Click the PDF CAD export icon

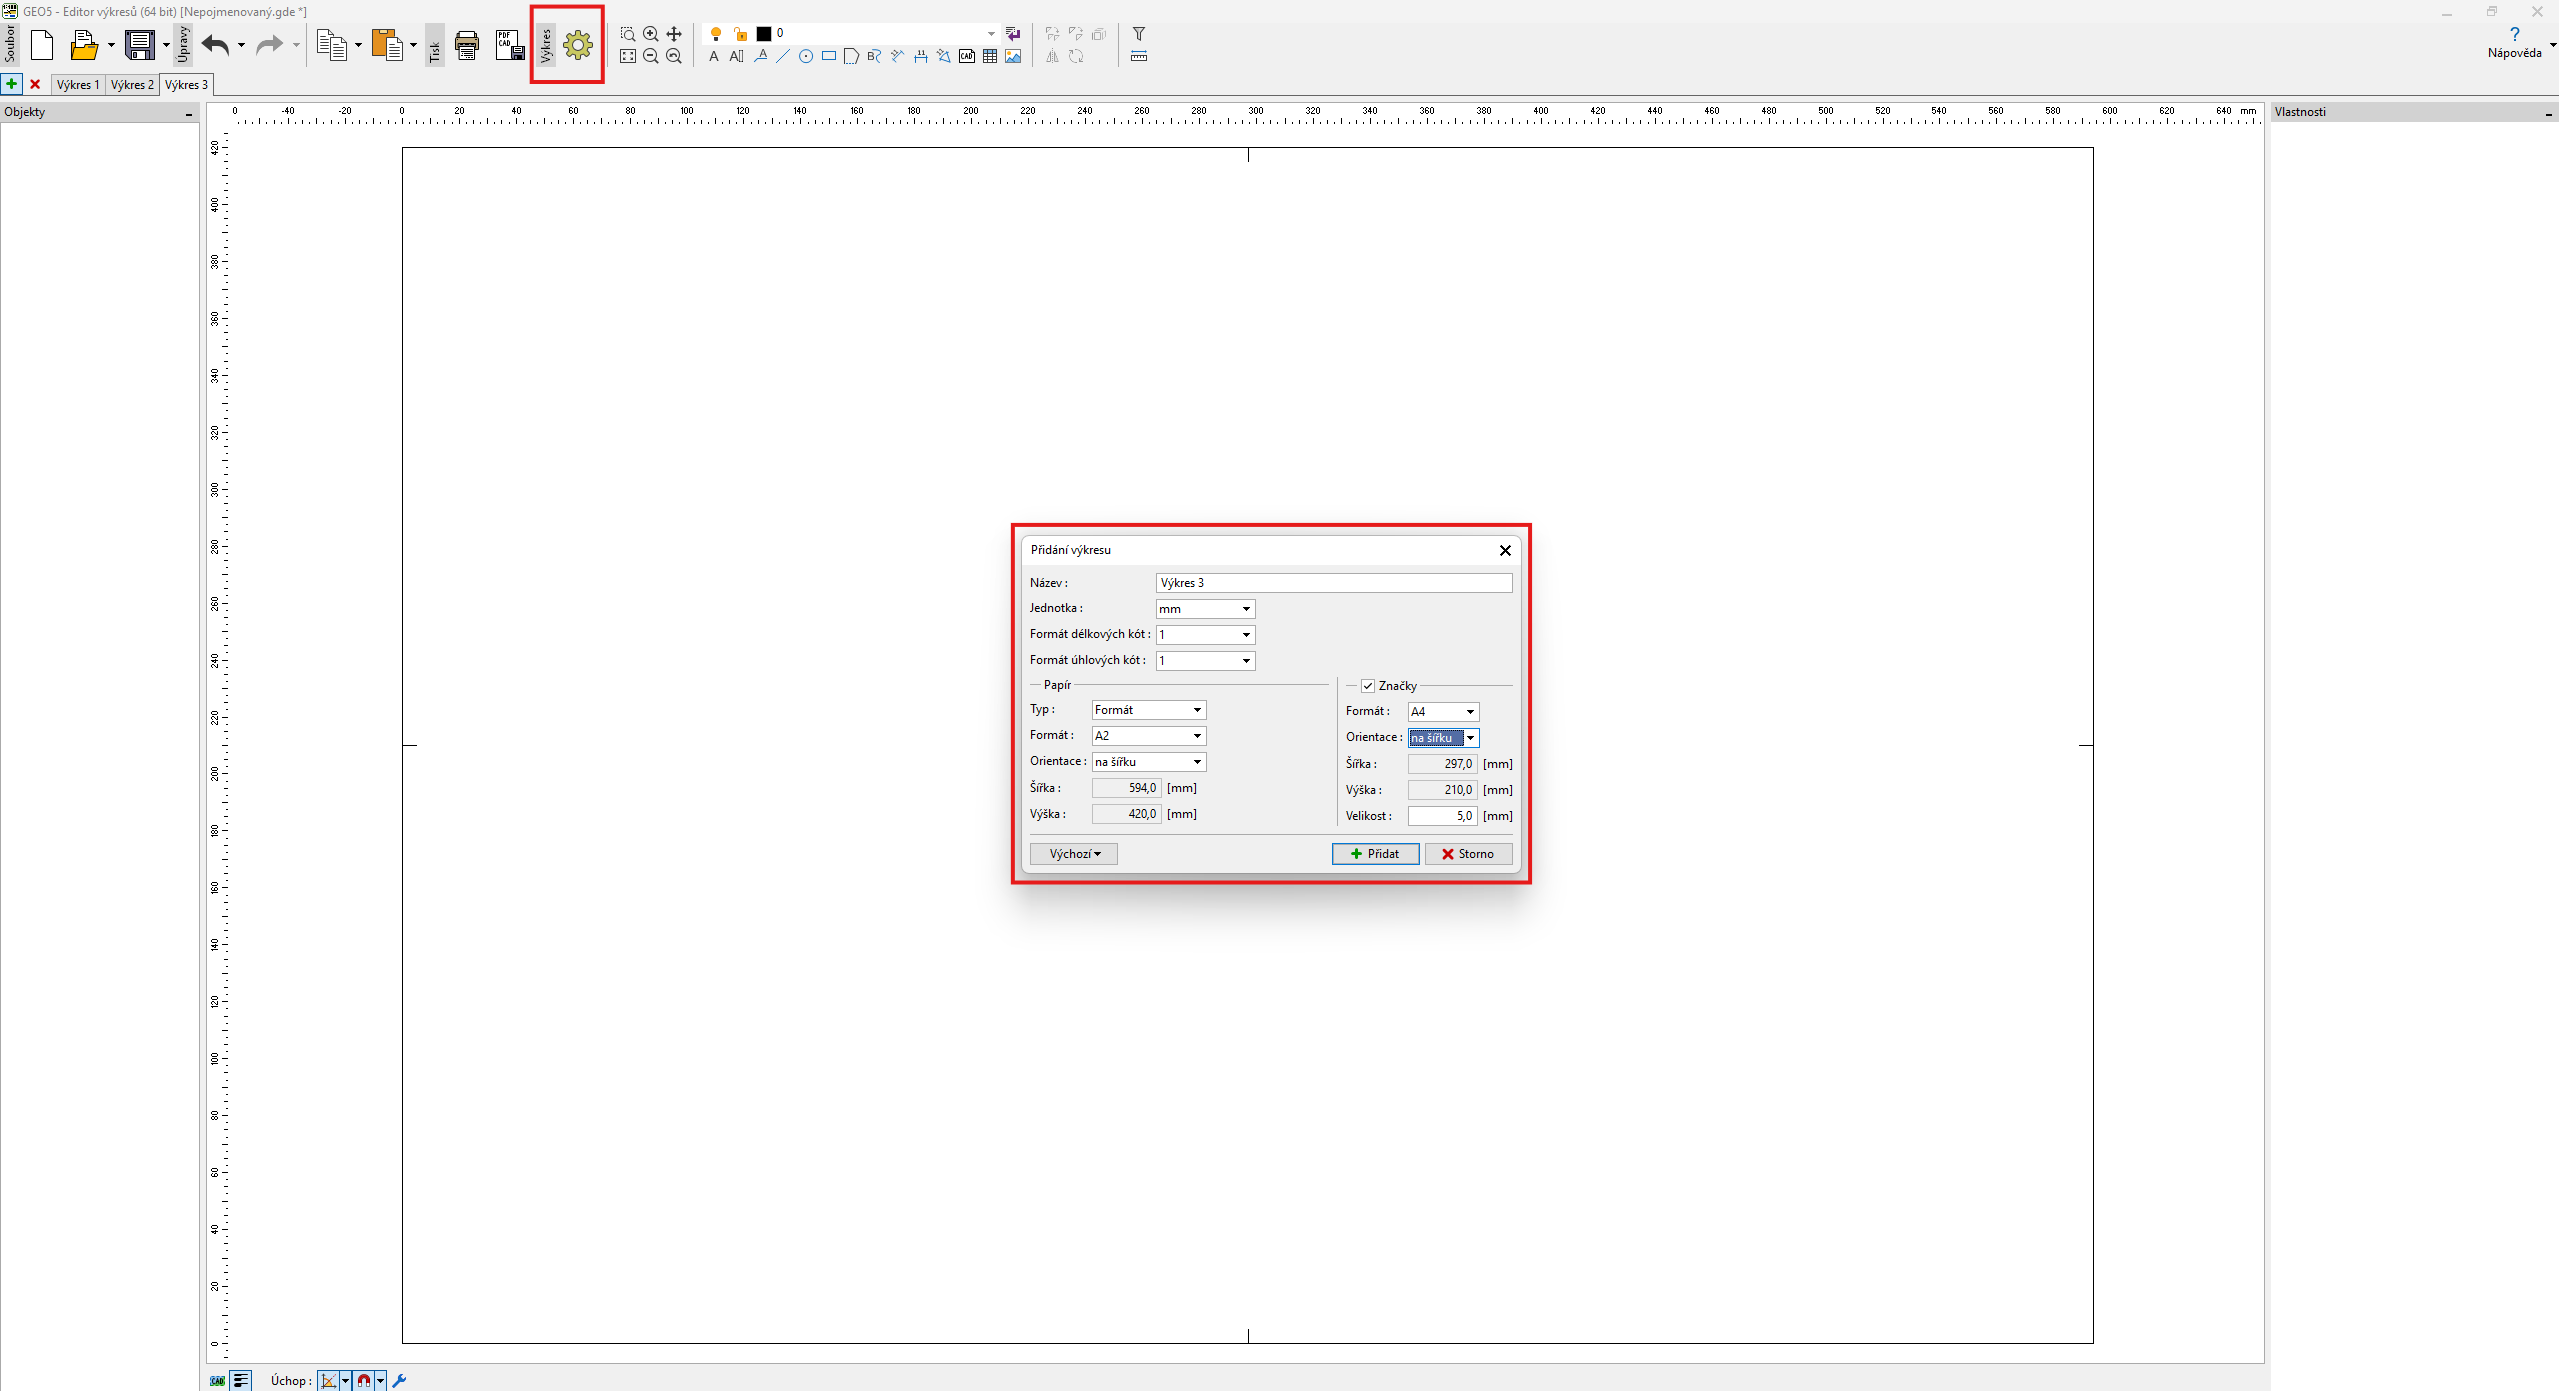509,45
